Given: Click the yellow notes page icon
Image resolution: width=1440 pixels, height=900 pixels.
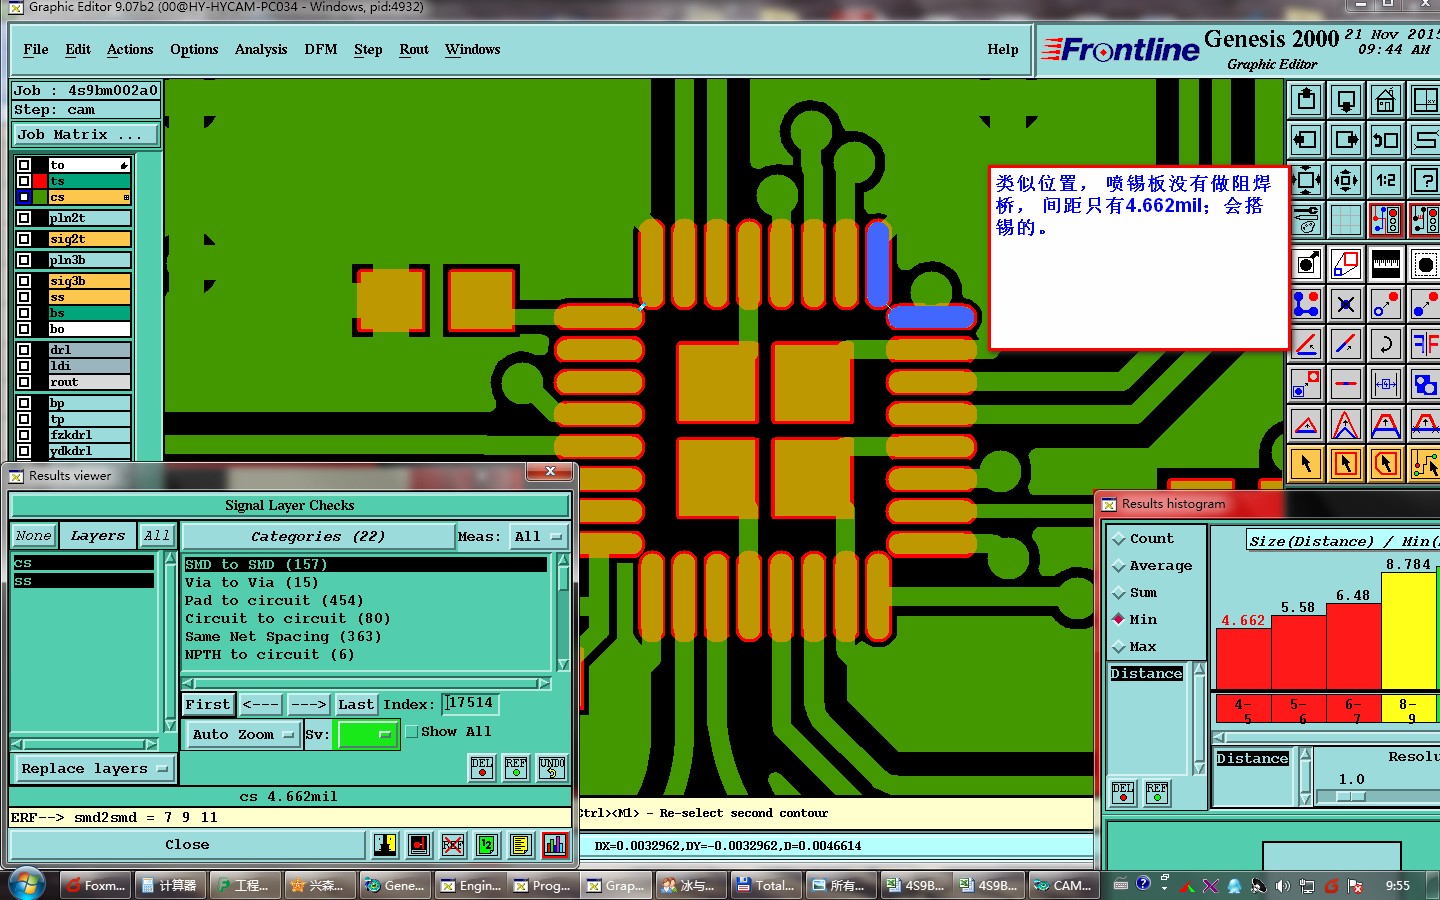Looking at the screenshot, I should tap(520, 845).
